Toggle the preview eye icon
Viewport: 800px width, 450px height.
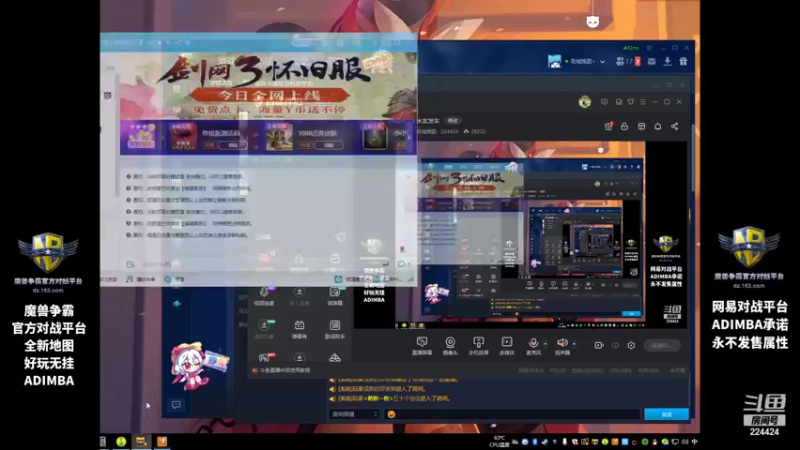tap(615, 345)
